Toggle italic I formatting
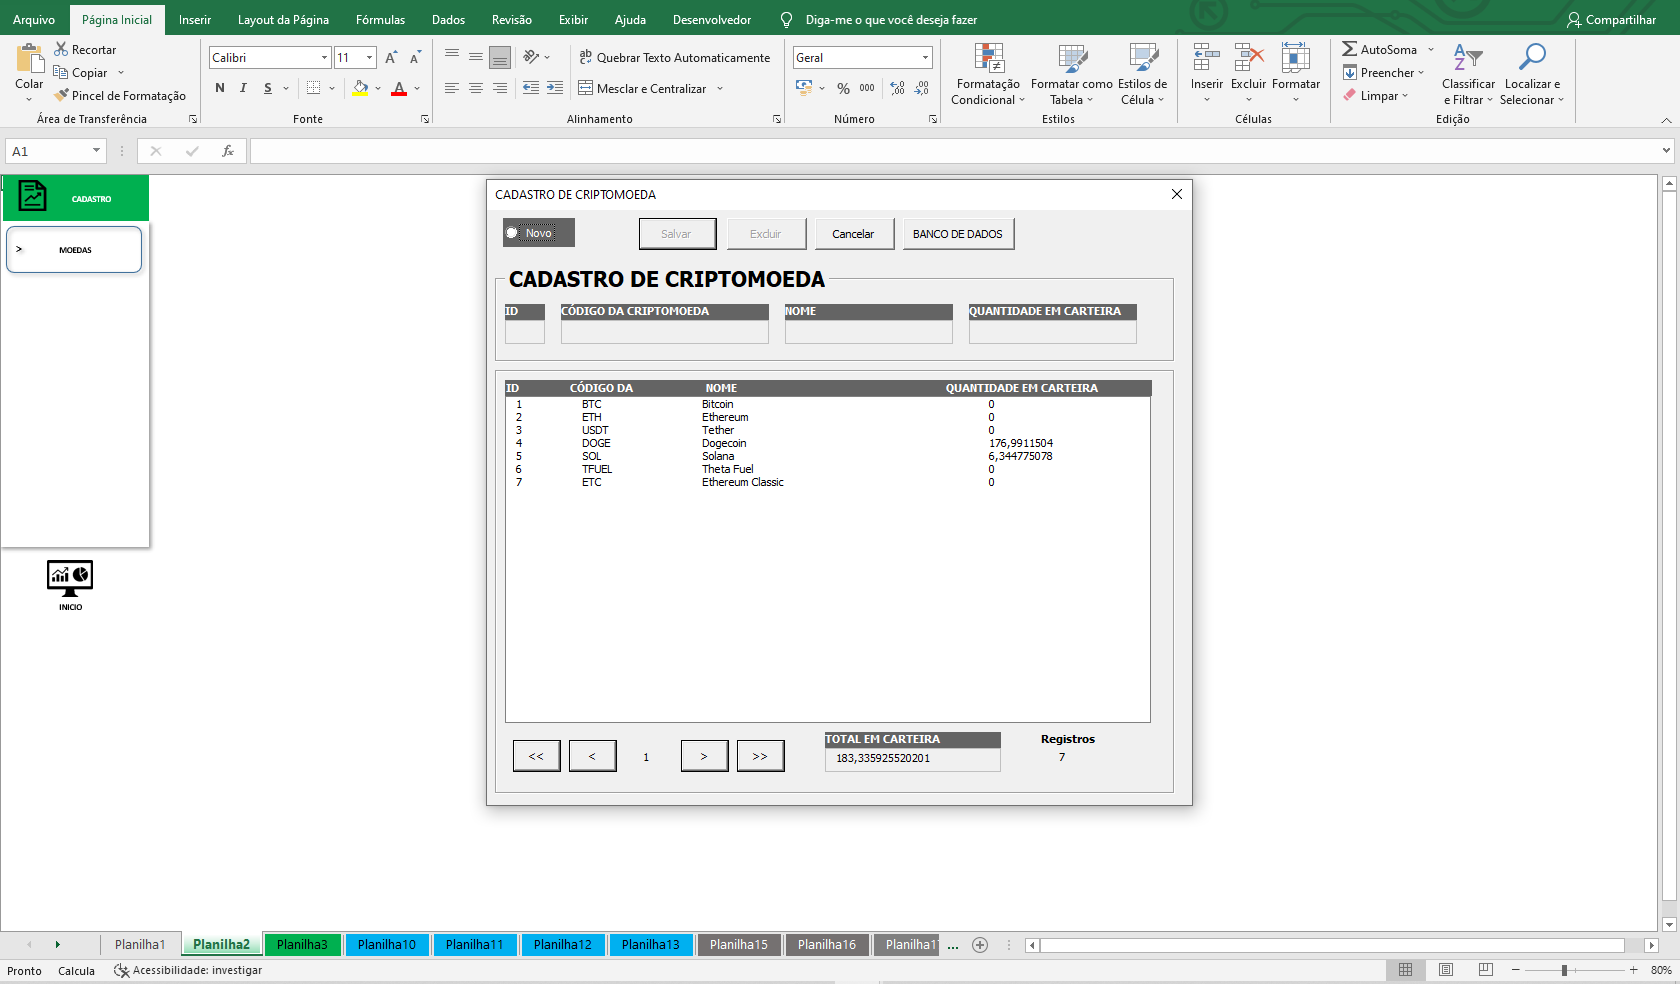 point(243,88)
